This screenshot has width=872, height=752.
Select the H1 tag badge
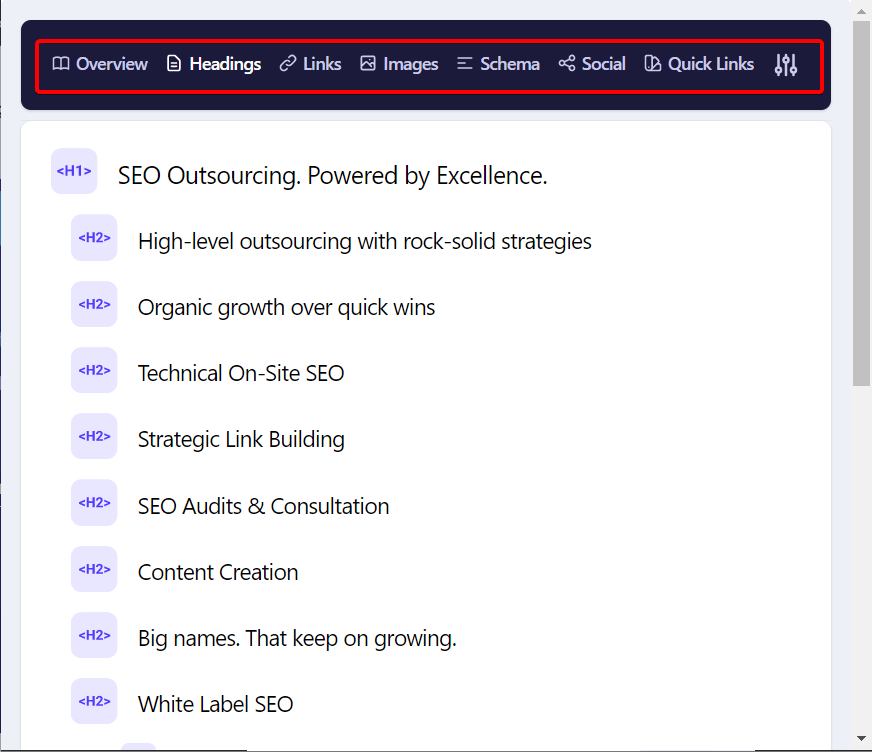click(74, 171)
